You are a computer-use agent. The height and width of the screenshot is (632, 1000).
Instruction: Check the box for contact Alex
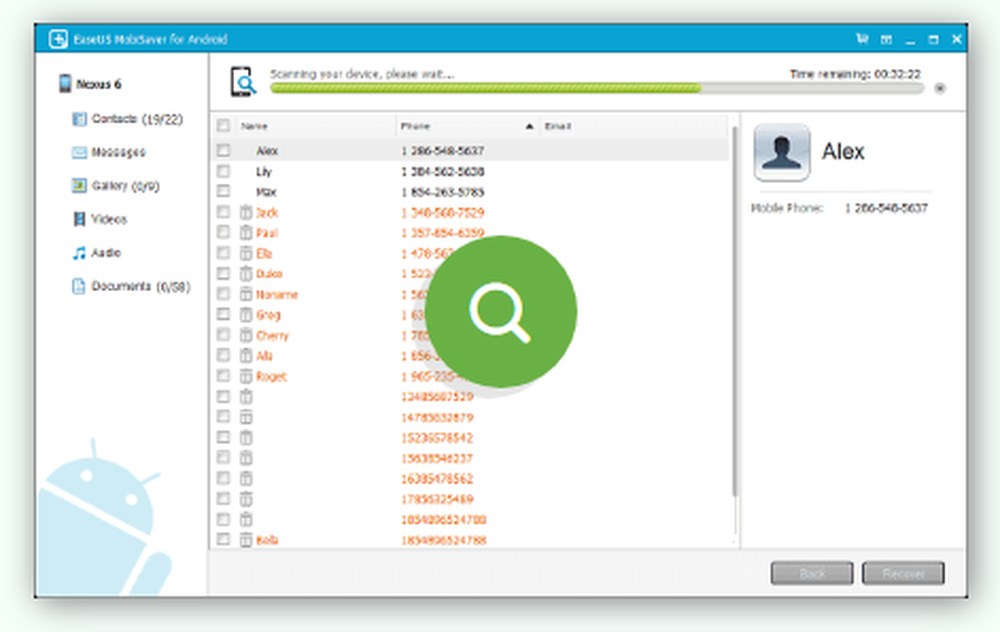click(x=223, y=151)
